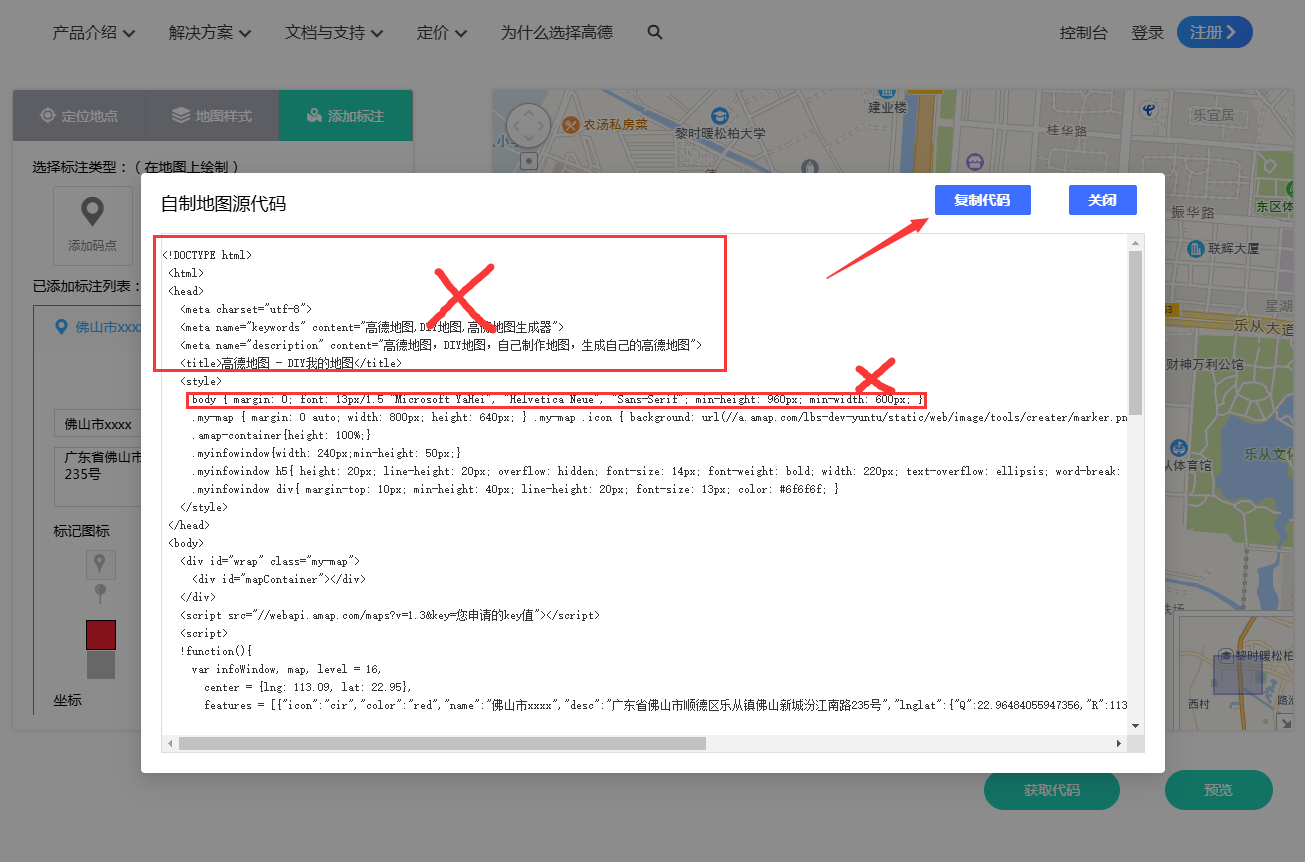This screenshot has width=1305, height=862.
Task: Select the 佛山市xxxx marker list item
Action: point(98,327)
